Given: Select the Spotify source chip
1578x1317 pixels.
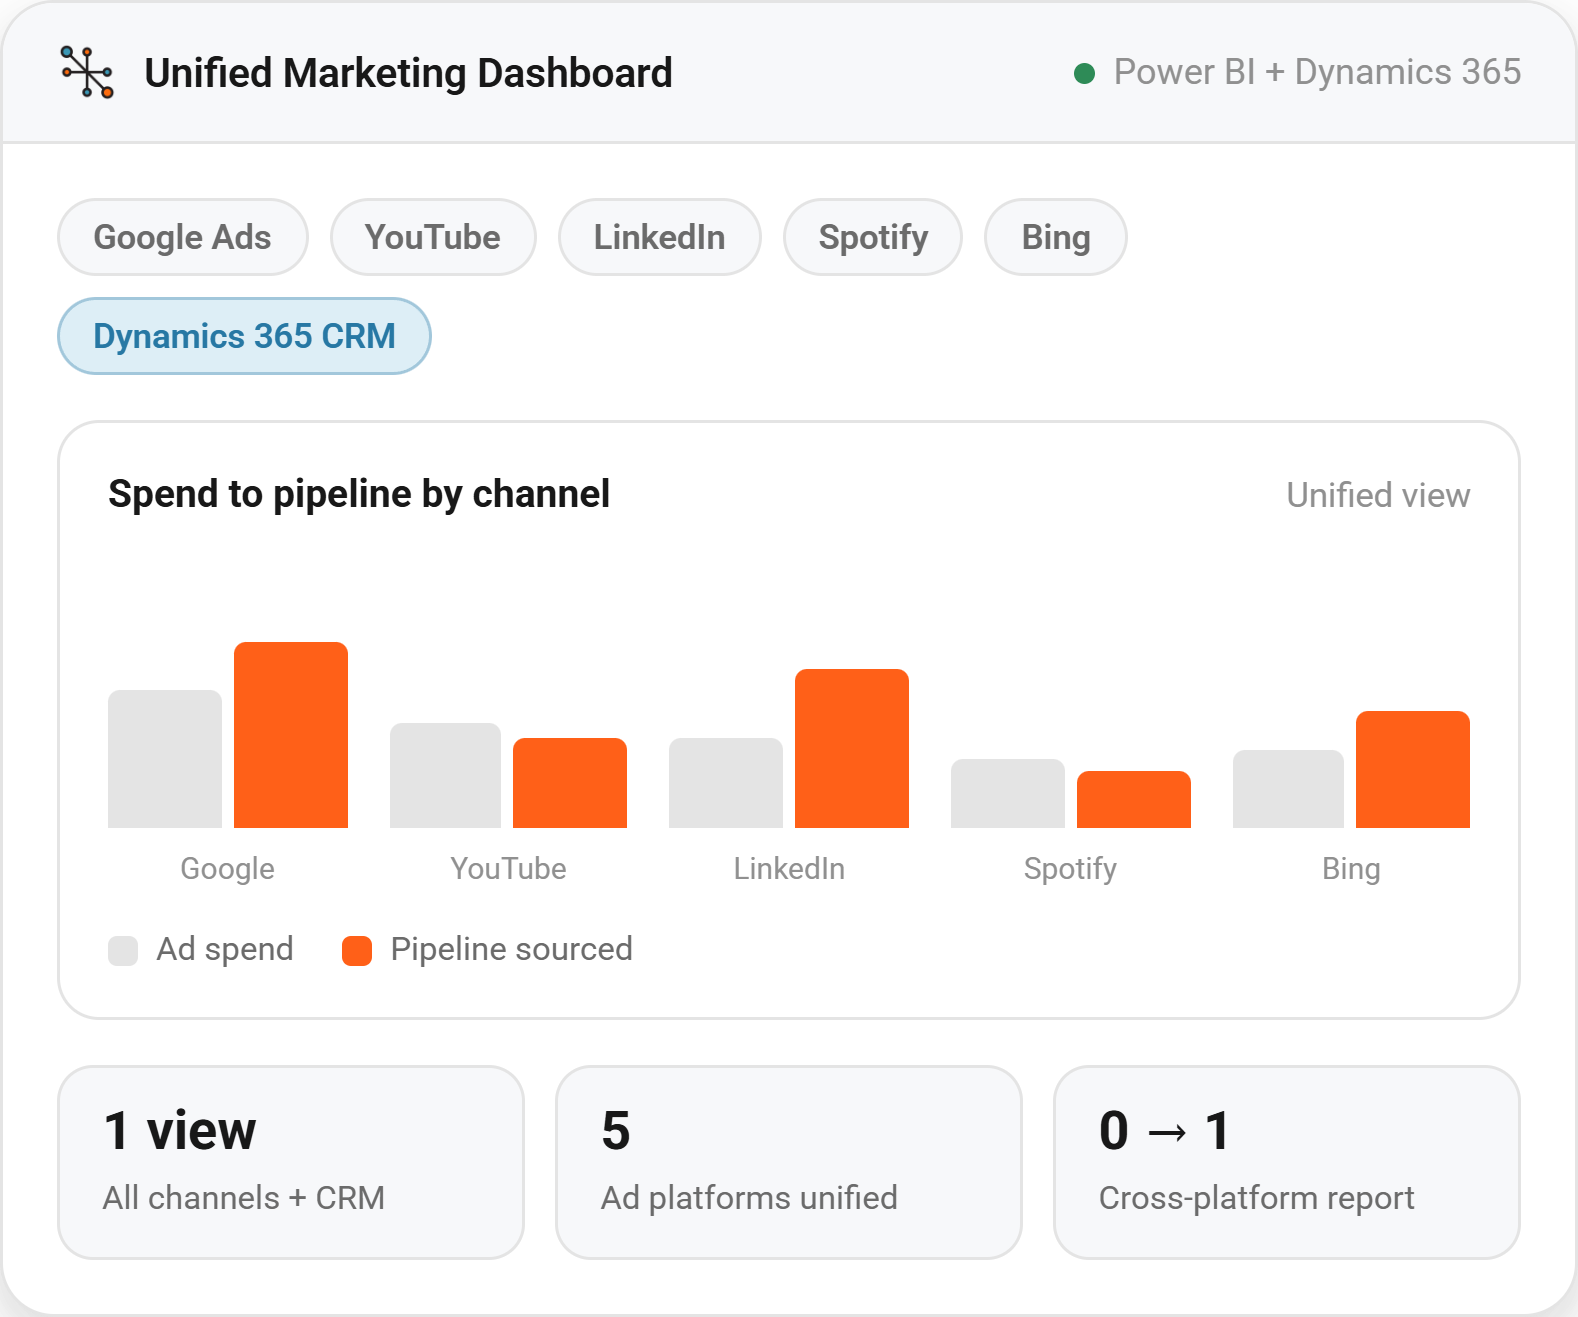Looking at the screenshot, I should [x=873, y=237].
